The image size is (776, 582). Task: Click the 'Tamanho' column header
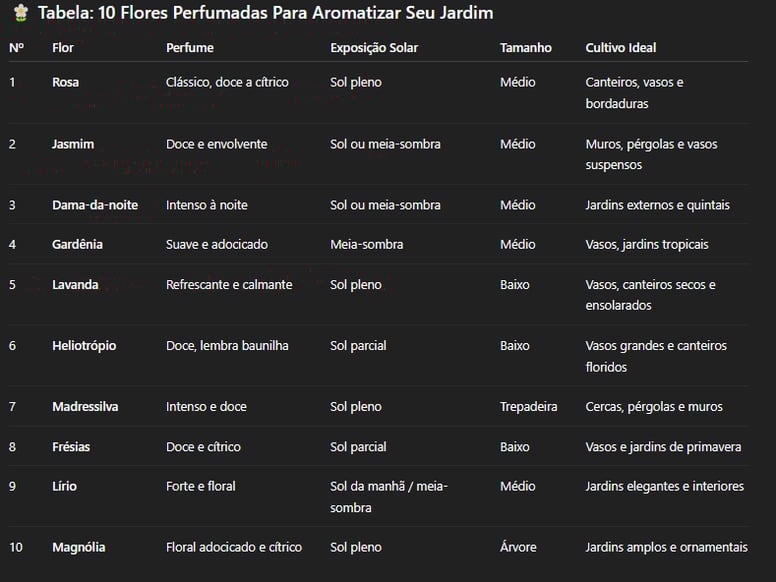[x=526, y=48]
